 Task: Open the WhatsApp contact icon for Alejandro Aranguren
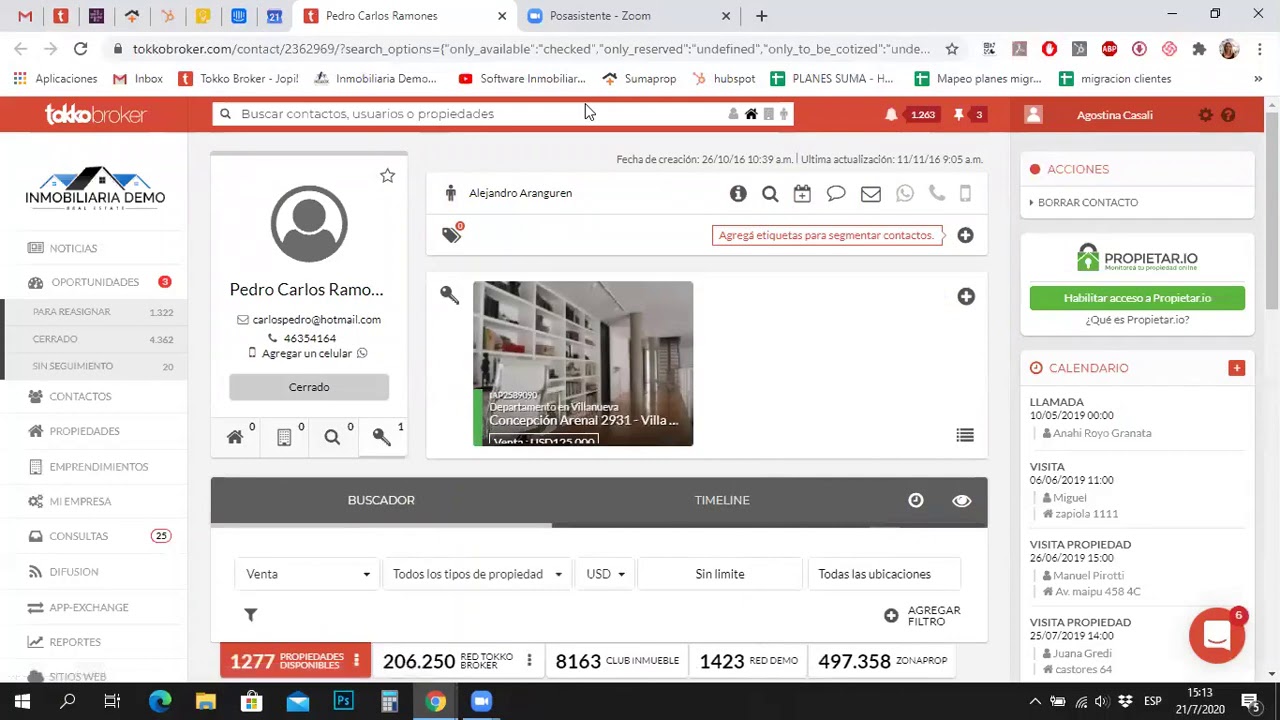click(x=904, y=193)
